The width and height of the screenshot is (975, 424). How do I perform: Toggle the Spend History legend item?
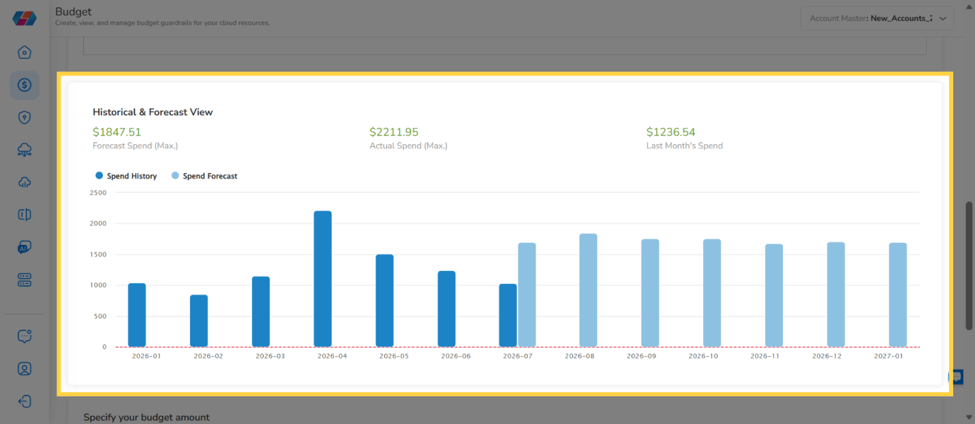tap(126, 176)
